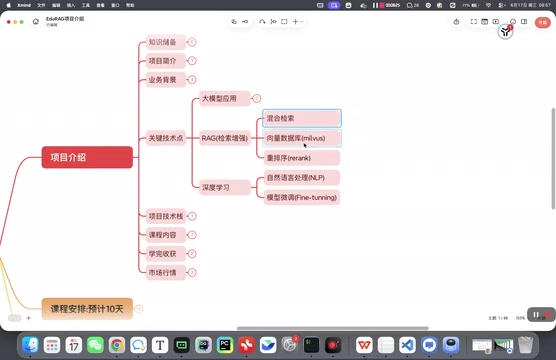This screenshot has width=556, height=360.
Task: Open the share export icon
Action: [x=456, y=22]
